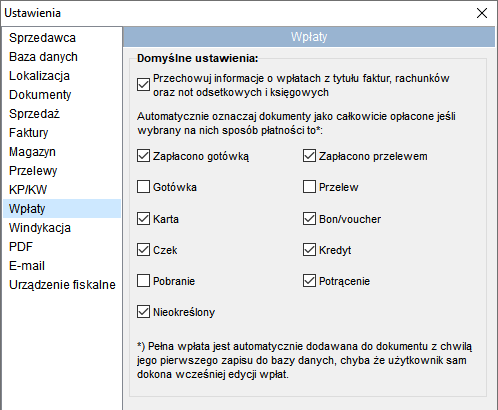Open the Urządzenie fiskalne settings
This screenshot has height=410, width=498.
click(x=62, y=285)
